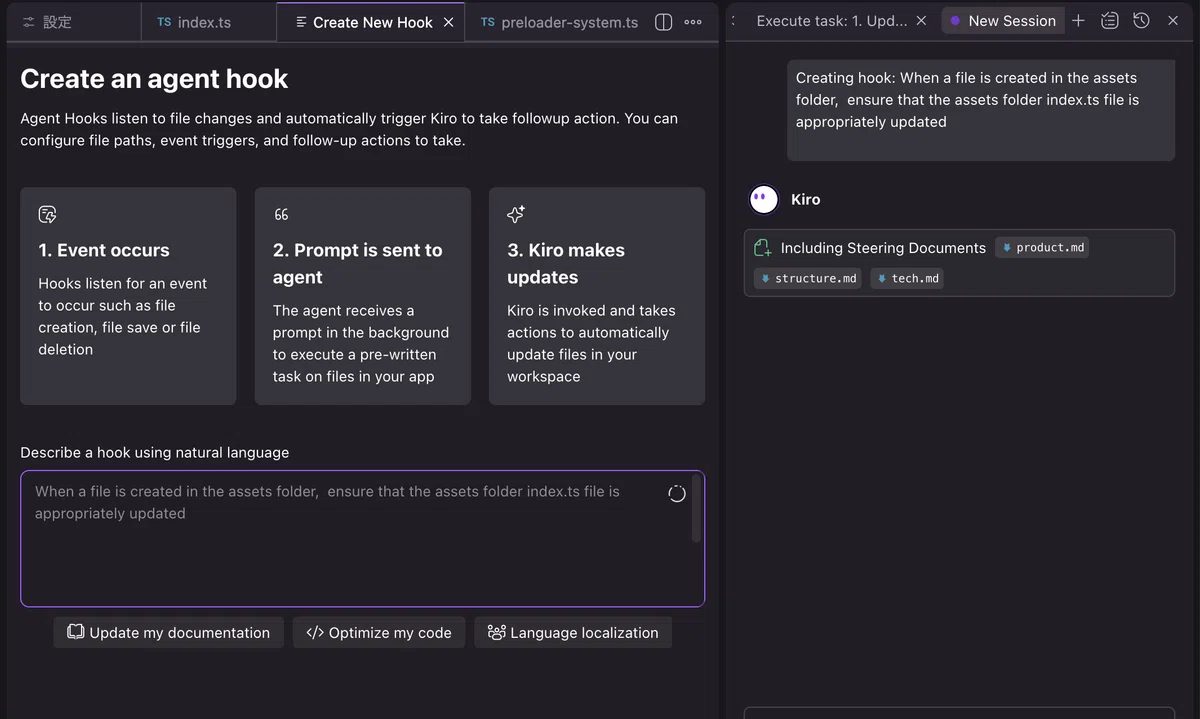Open the task list icon
The image size is (1200, 719).
coord(1109,21)
